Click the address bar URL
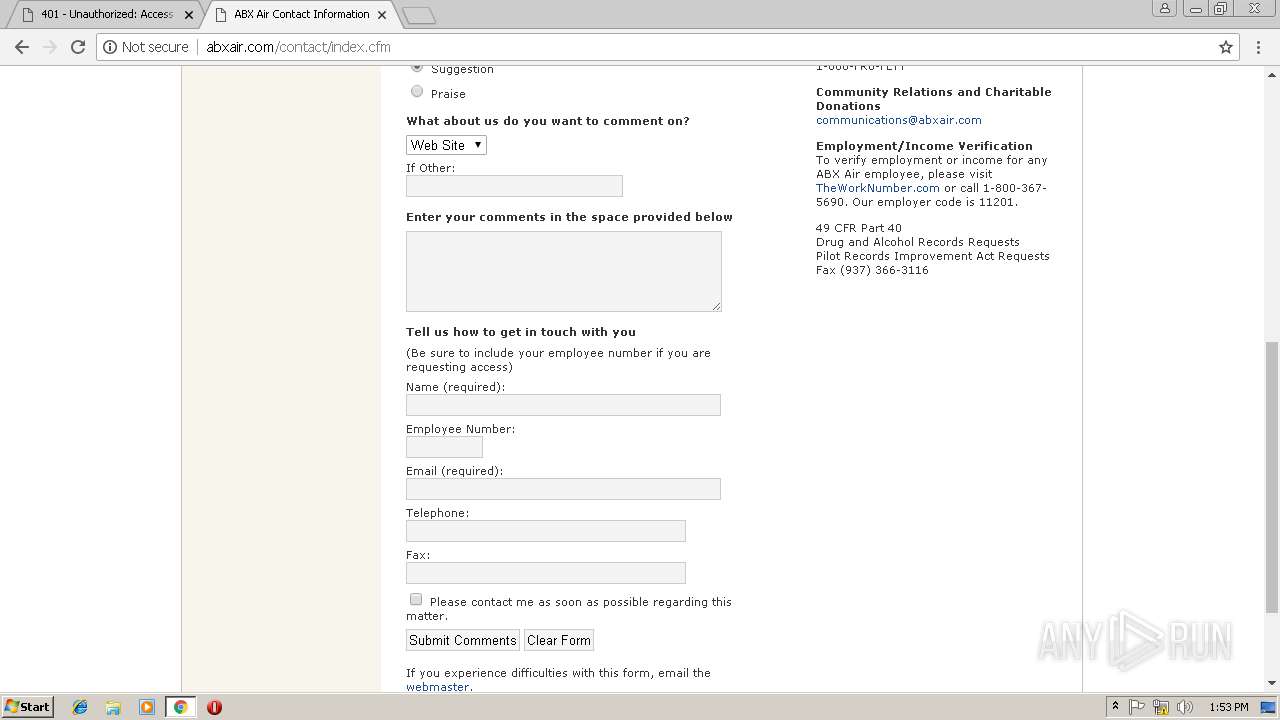1280x720 pixels. (298, 47)
